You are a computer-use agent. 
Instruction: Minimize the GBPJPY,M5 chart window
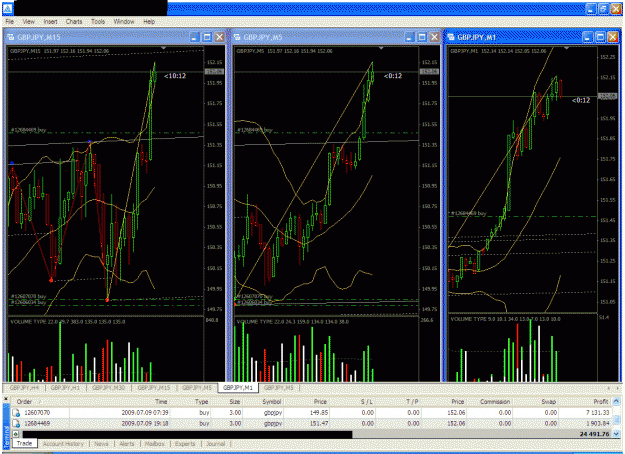coord(409,37)
